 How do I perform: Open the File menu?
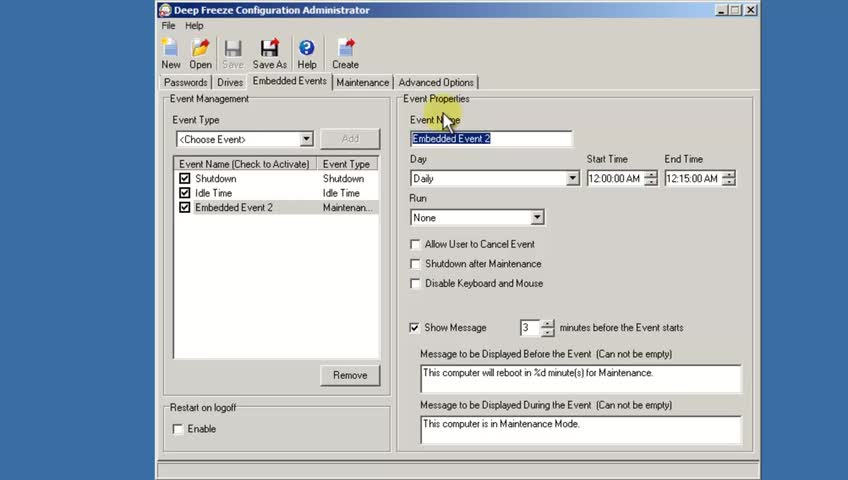tap(168, 25)
